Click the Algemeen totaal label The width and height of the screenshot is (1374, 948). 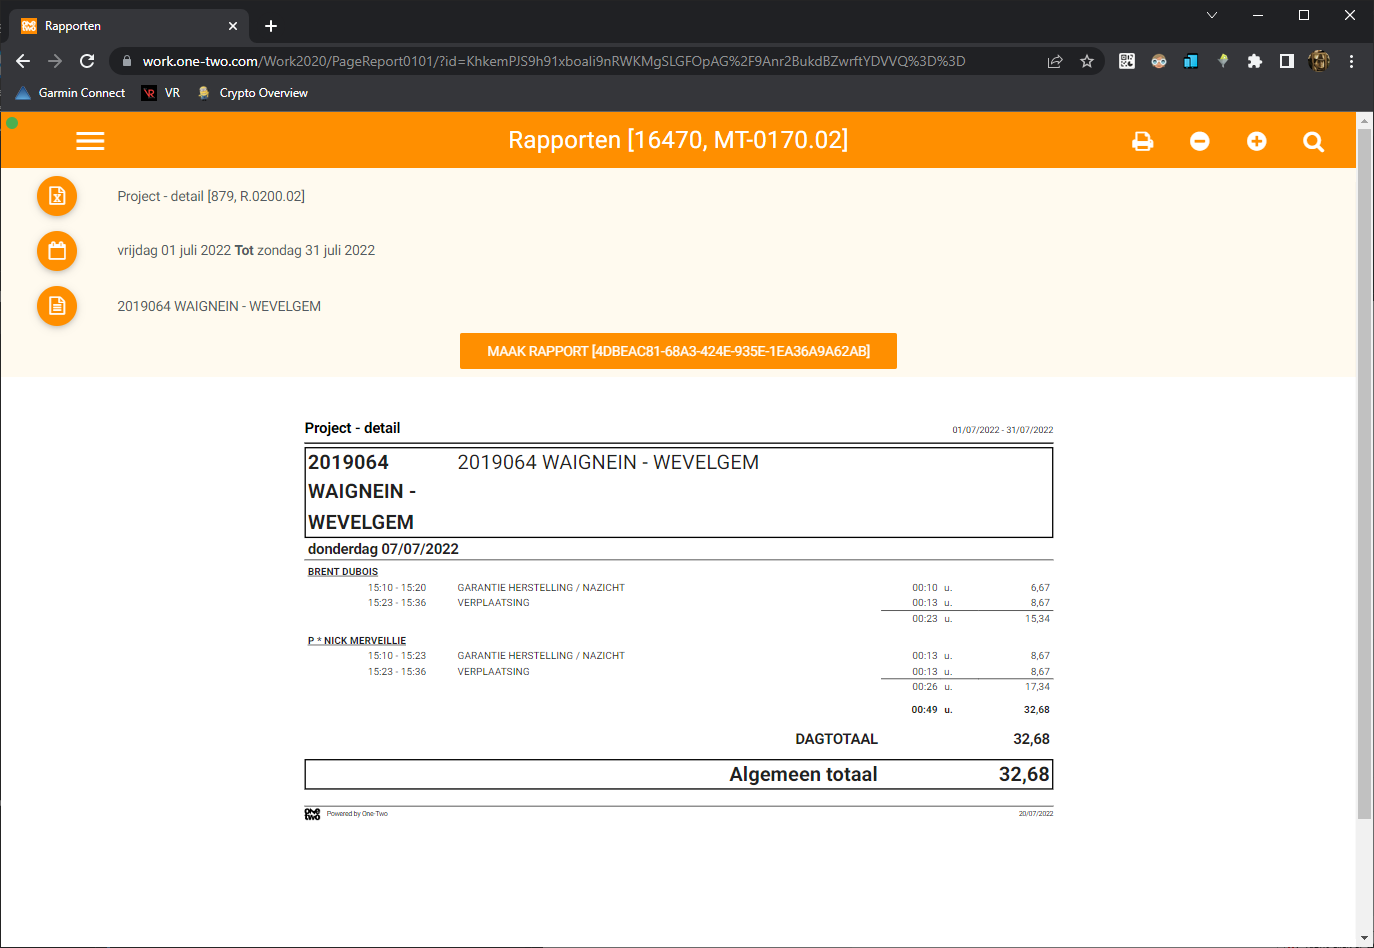tap(803, 774)
